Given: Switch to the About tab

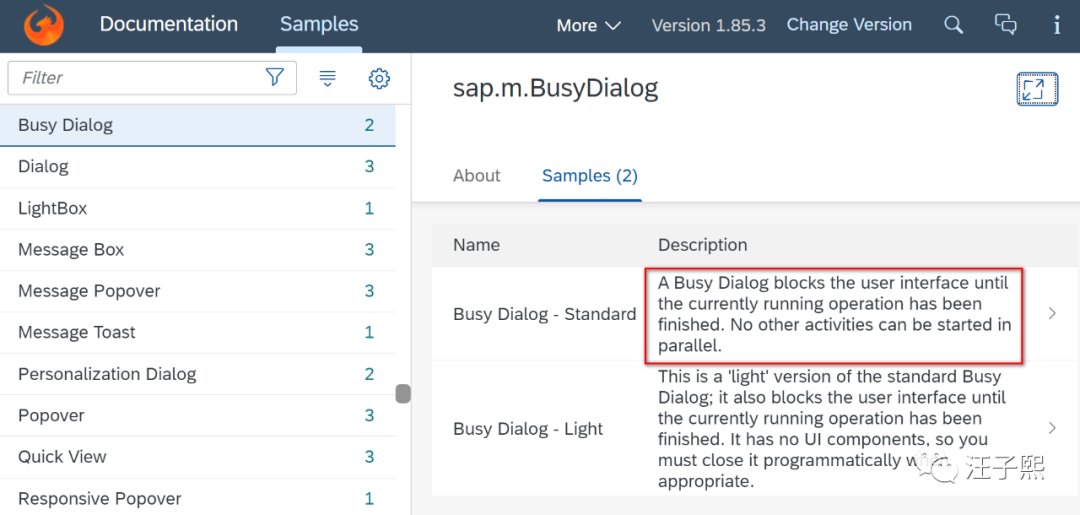Looking at the screenshot, I should pyautogui.click(x=476, y=176).
